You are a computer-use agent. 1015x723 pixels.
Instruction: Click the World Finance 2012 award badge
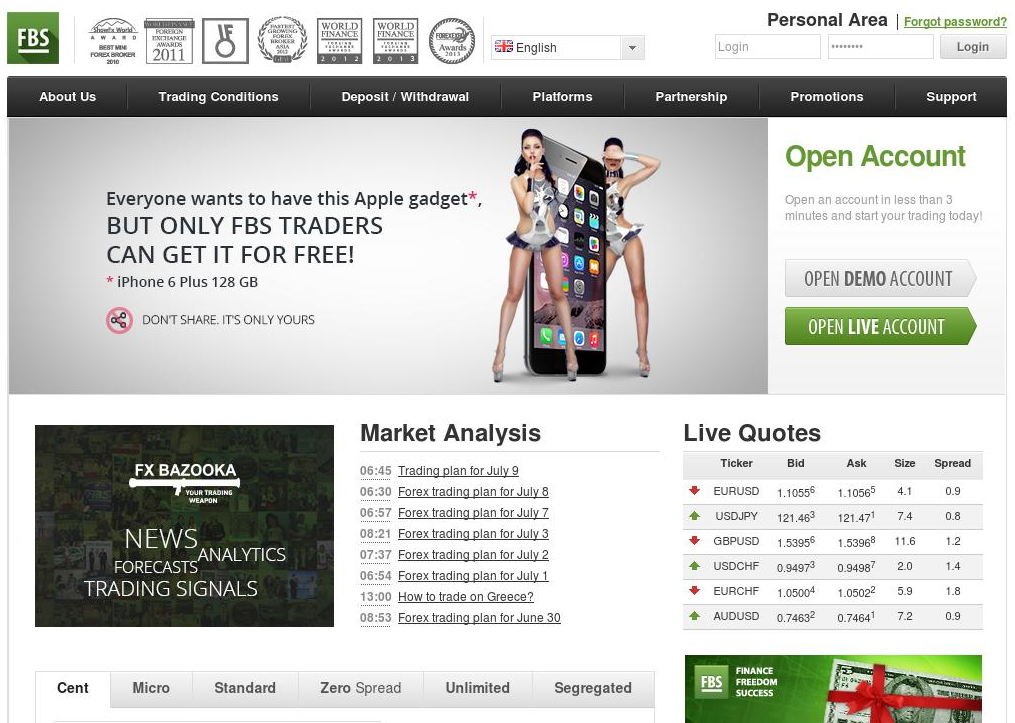click(x=340, y=41)
